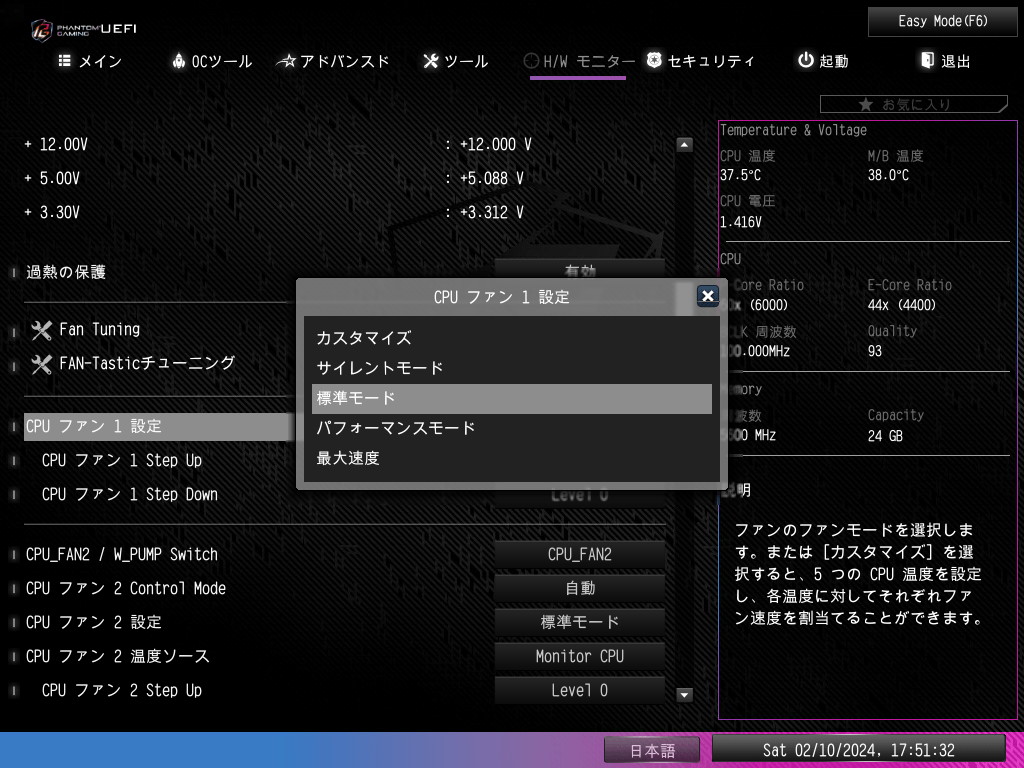Open the OCツール tab

point(212,61)
